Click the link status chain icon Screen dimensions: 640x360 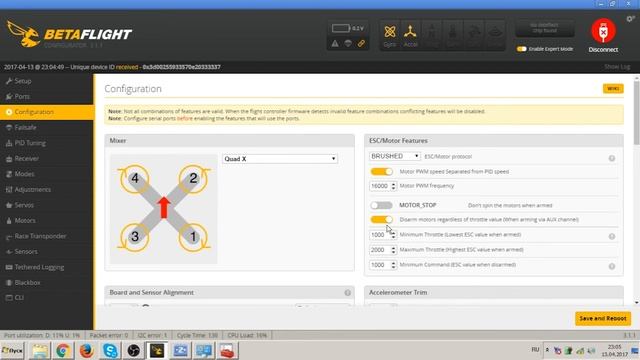[361, 43]
